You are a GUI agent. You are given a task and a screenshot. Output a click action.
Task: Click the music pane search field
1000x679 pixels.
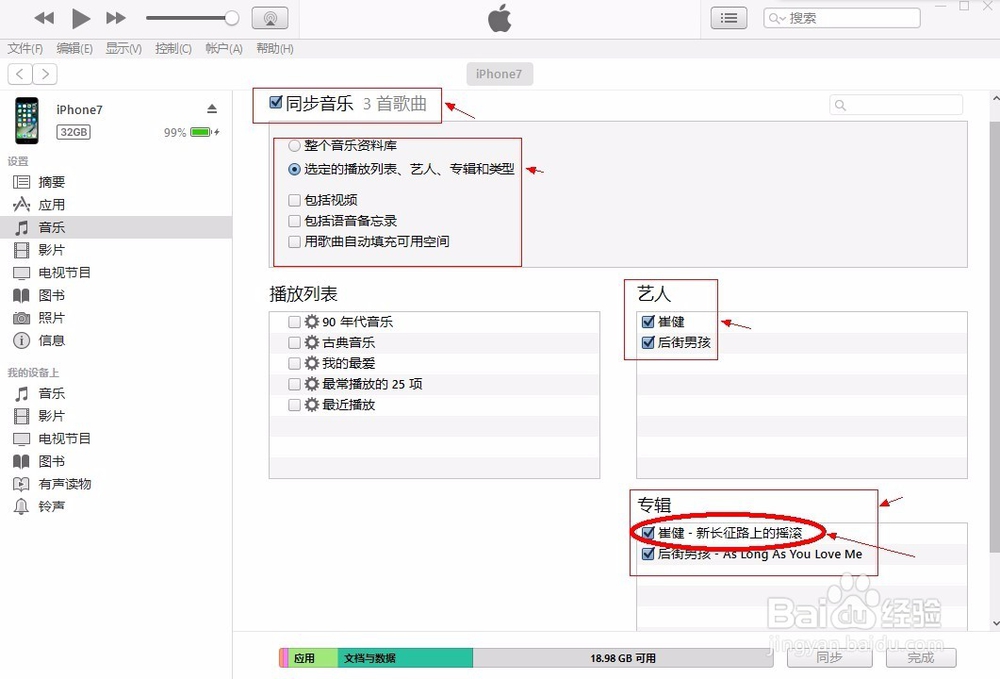click(x=896, y=105)
